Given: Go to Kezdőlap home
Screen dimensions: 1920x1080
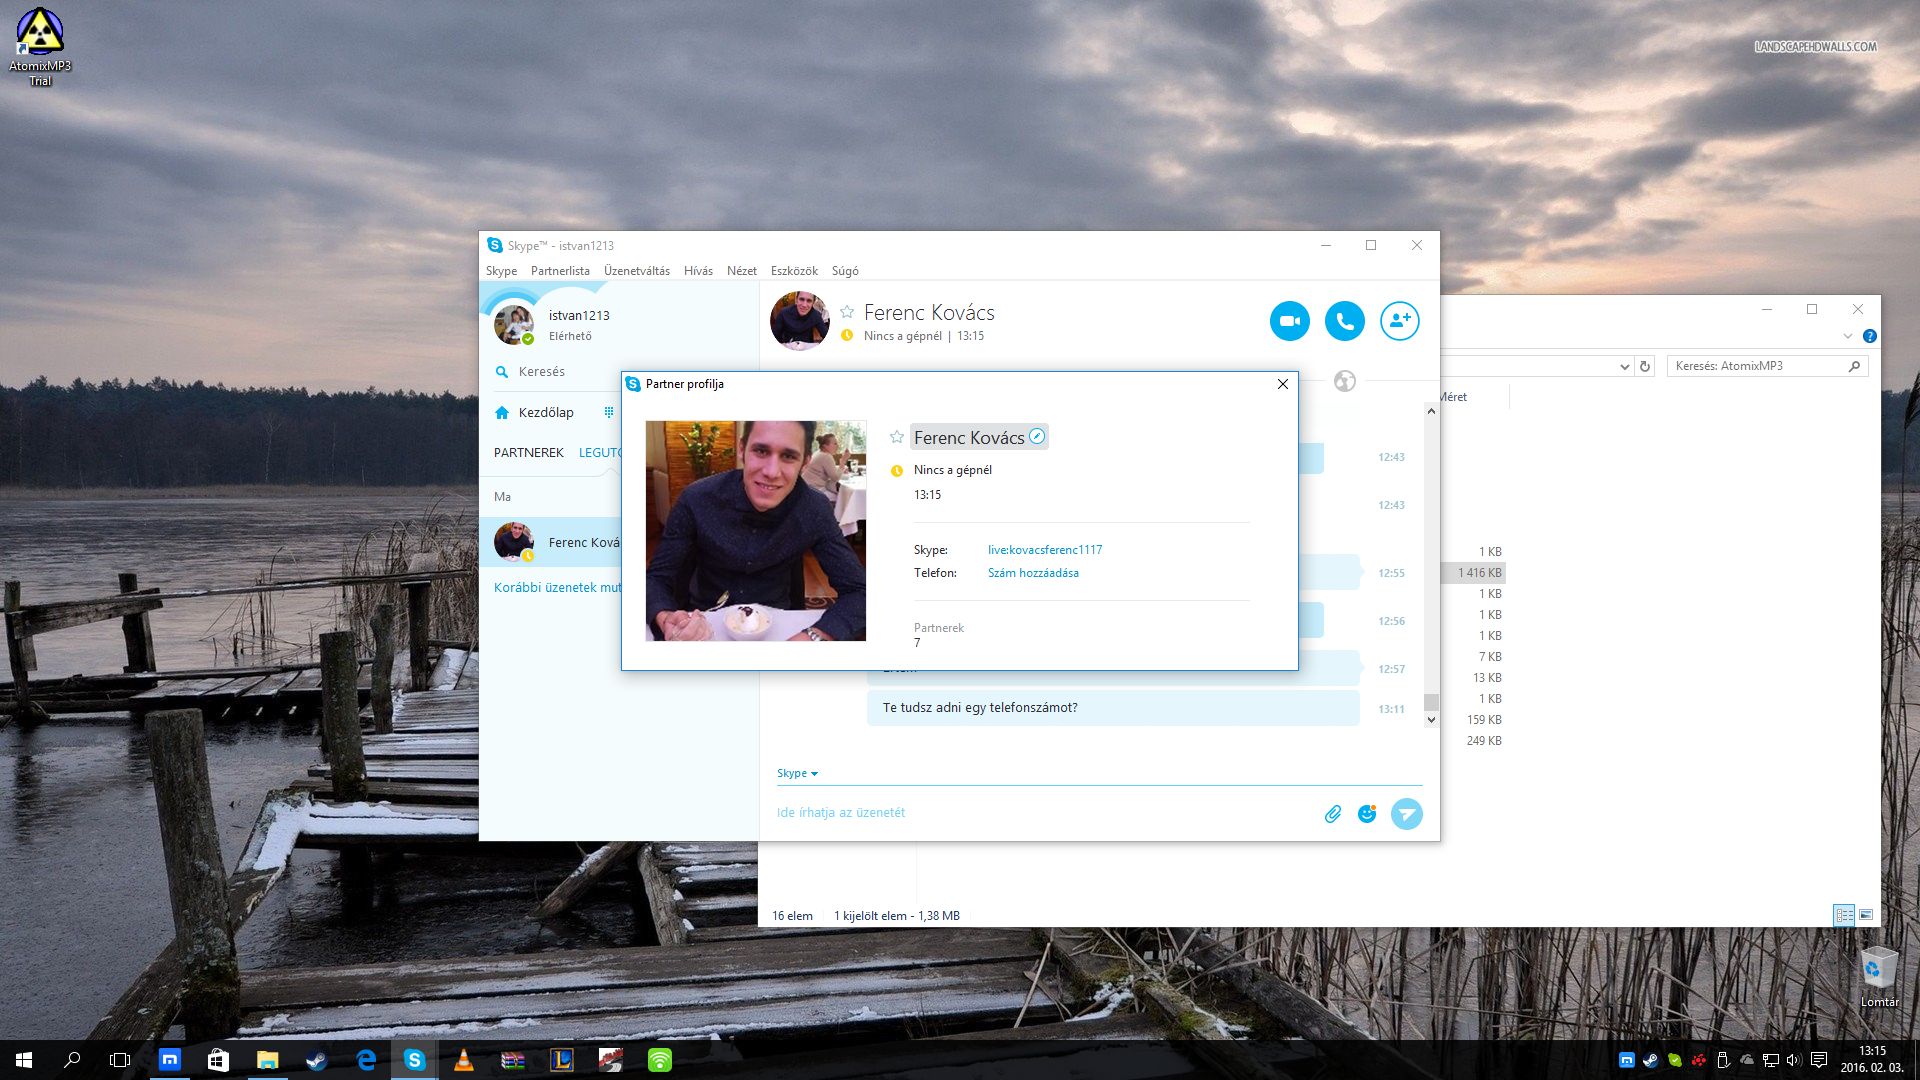Looking at the screenshot, I should (535, 412).
